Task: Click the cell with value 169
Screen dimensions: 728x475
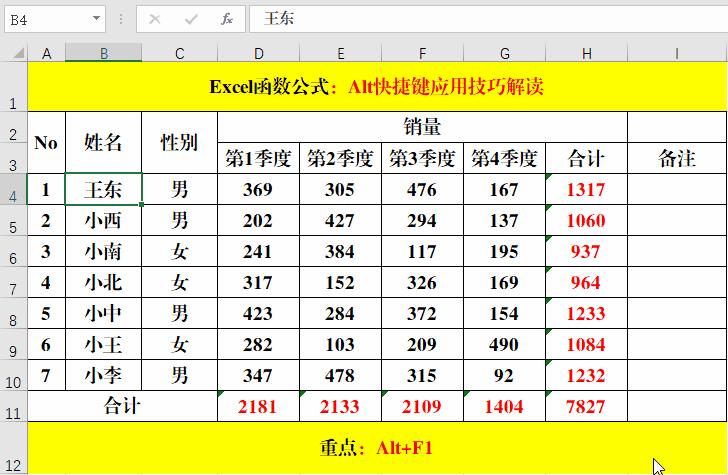Action: pos(504,282)
